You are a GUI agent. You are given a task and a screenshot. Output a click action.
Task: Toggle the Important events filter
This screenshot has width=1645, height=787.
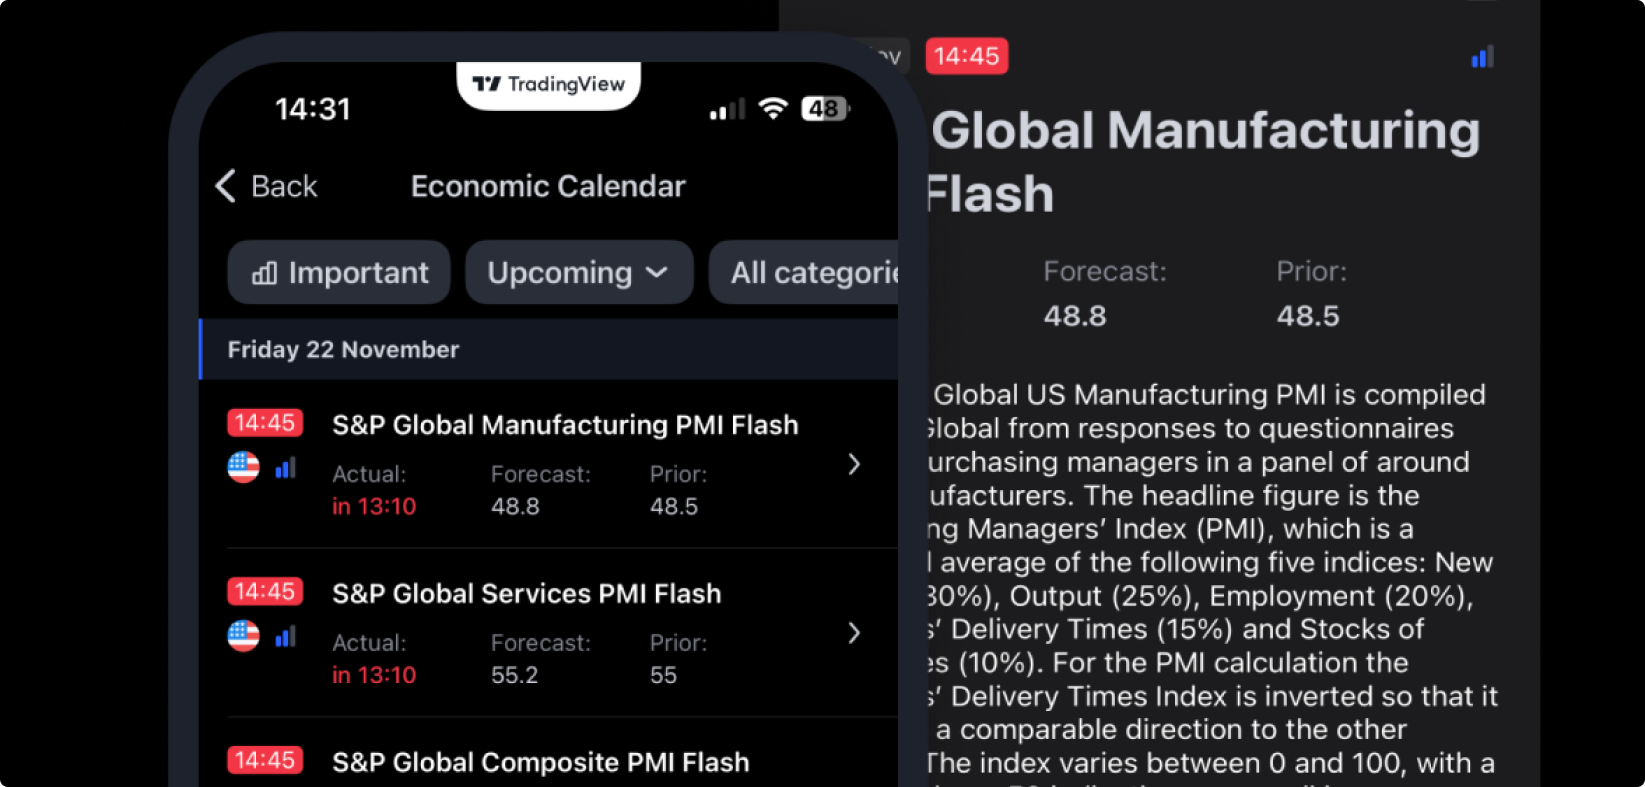[338, 272]
